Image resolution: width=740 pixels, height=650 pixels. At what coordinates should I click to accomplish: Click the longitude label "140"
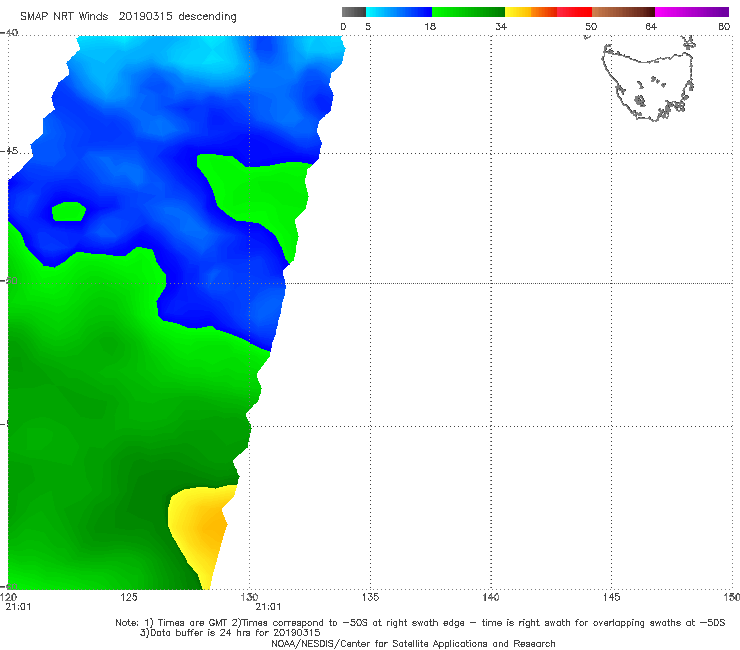coord(491,597)
